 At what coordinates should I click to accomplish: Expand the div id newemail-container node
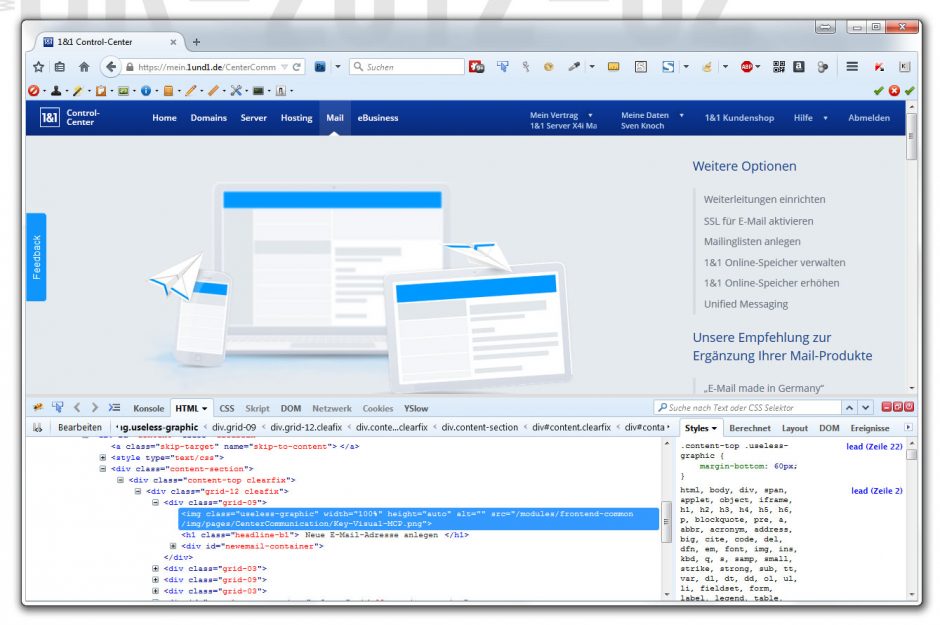[173, 546]
